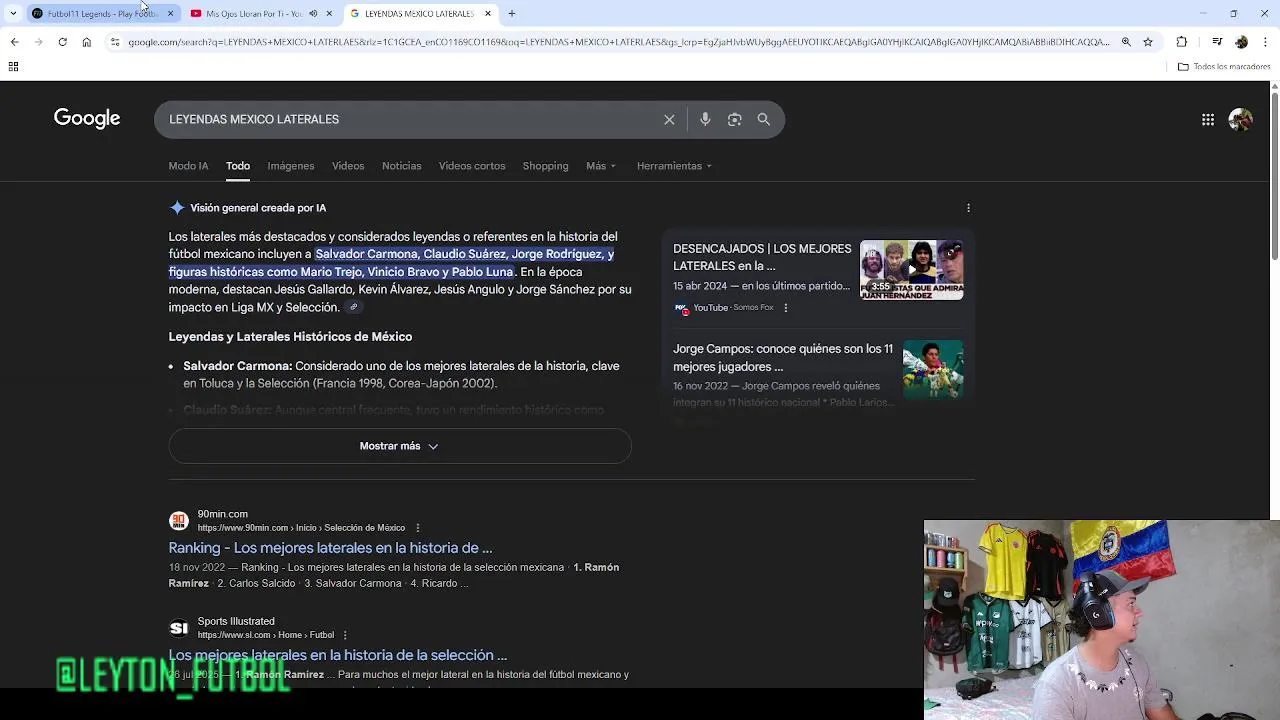Go forward in browser history
Viewport: 1280px width, 720px height.
coord(38,42)
